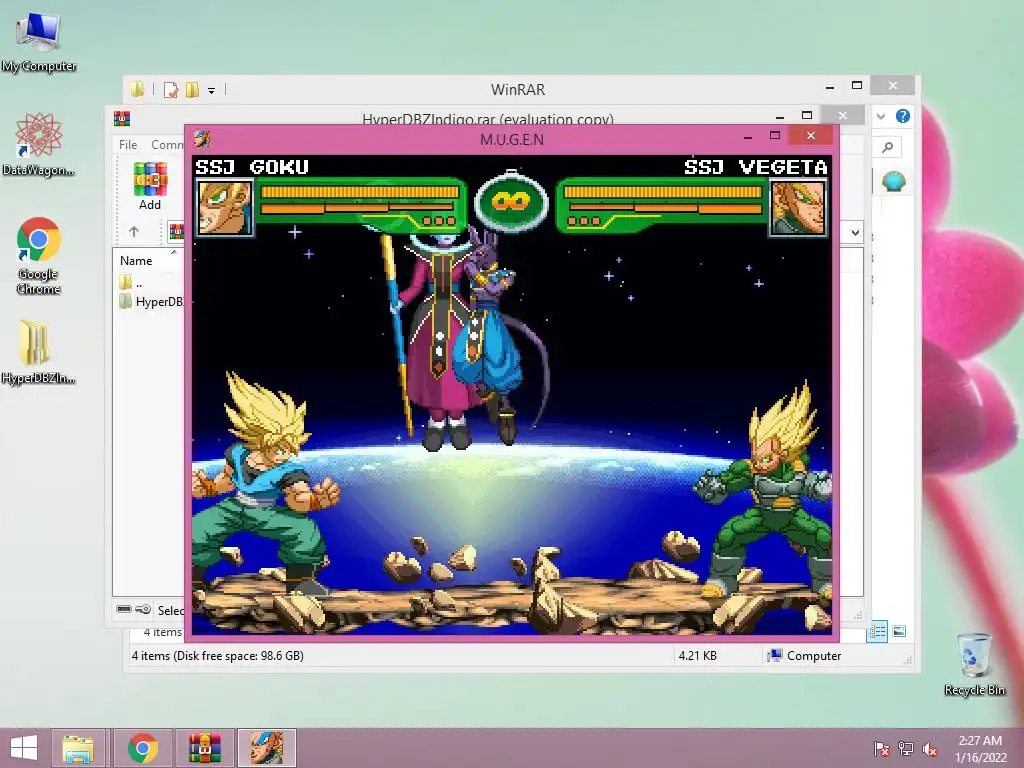The width and height of the screenshot is (1024, 768).
Task: Click SSJ Goku's orange health bar
Action: pyautogui.click(x=360, y=192)
